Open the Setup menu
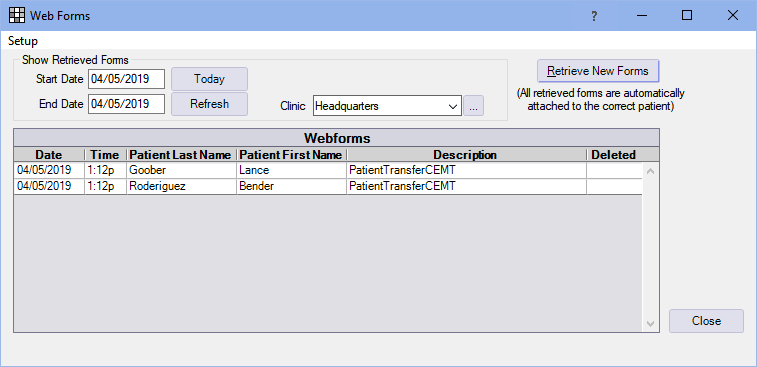 (x=23, y=41)
